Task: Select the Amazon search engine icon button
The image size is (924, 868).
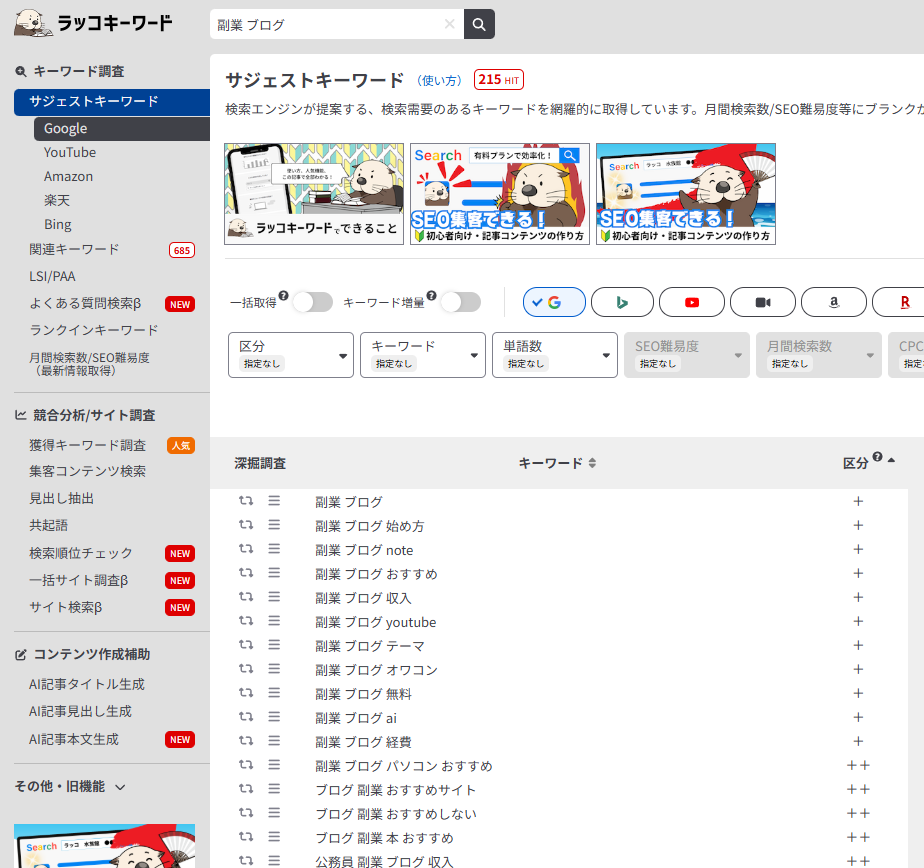Action: (x=833, y=302)
